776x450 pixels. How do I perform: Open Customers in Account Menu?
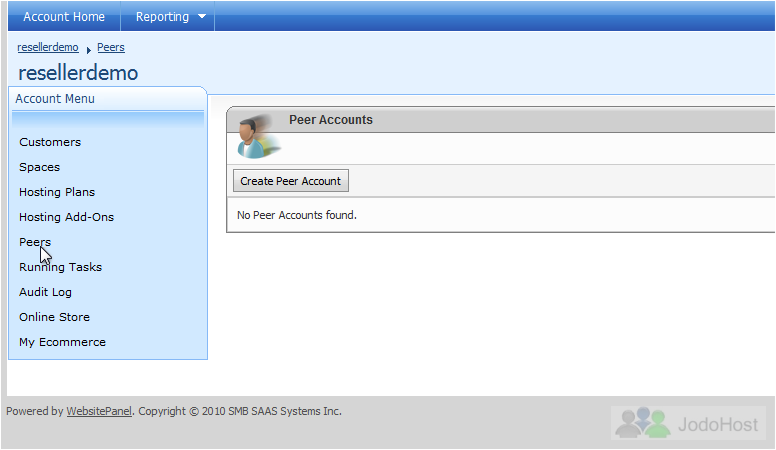pyautogui.click(x=50, y=142)
